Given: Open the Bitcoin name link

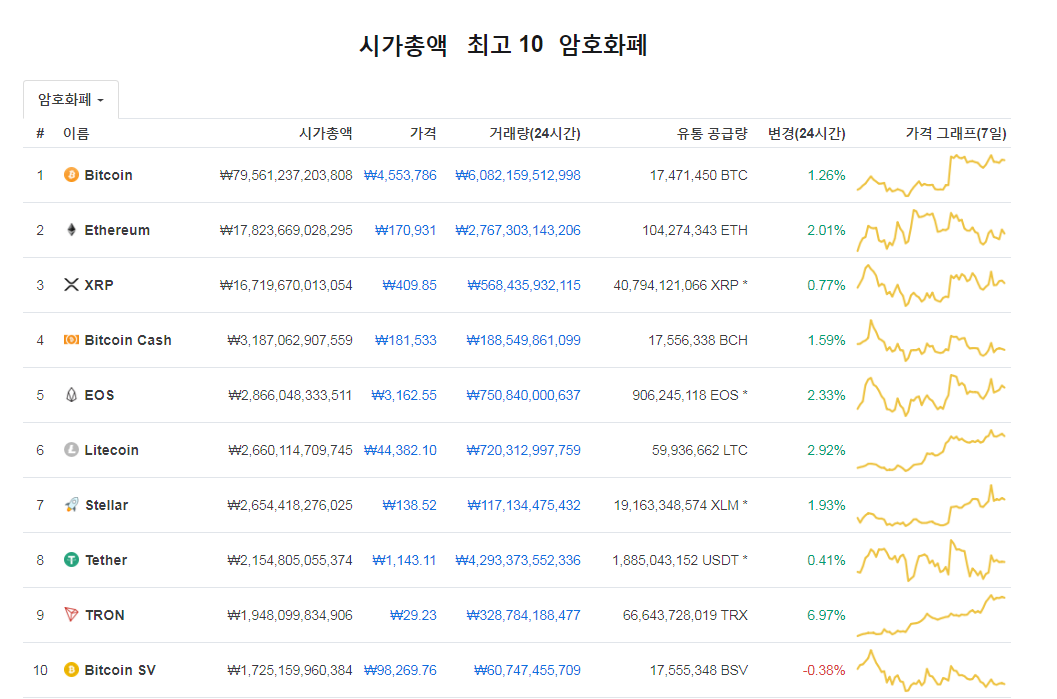Looking at the screenshot, I should [x=109, y=175].
